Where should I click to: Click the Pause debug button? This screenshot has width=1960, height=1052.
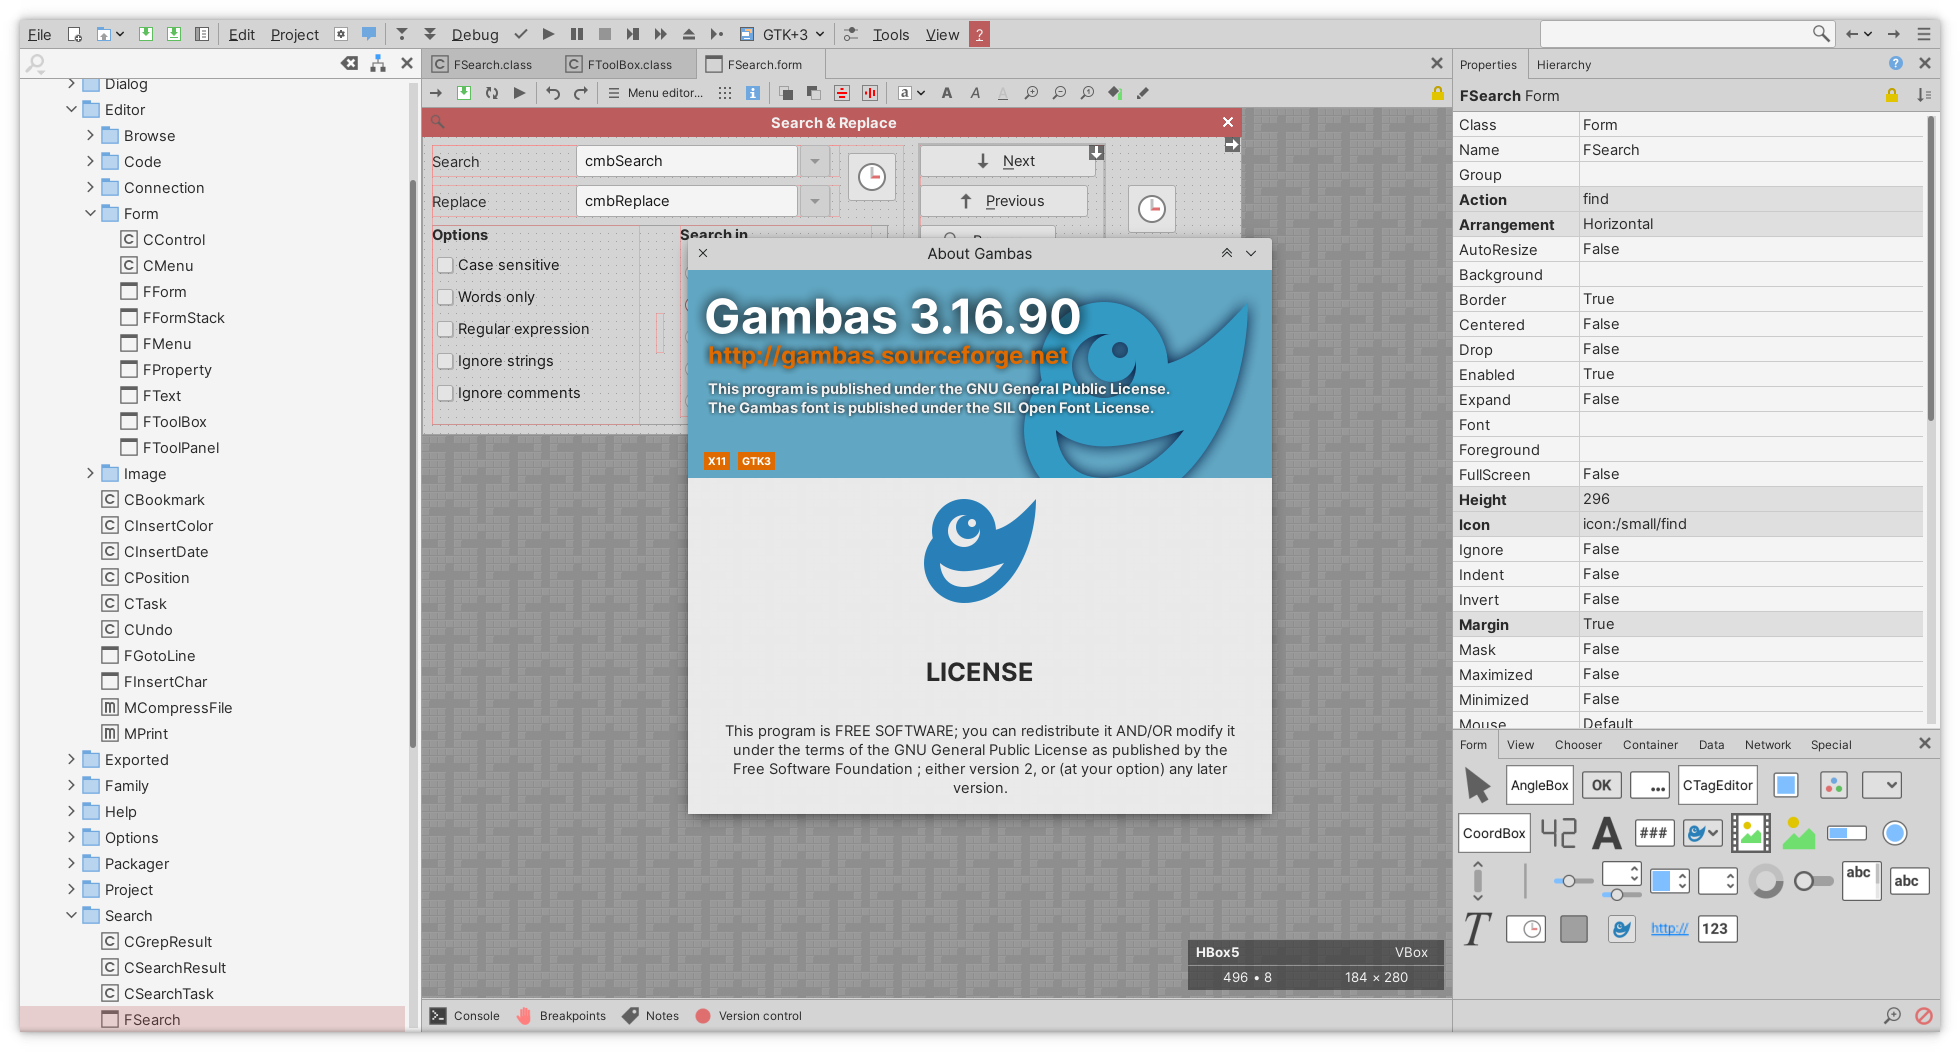tap(577, 34)
